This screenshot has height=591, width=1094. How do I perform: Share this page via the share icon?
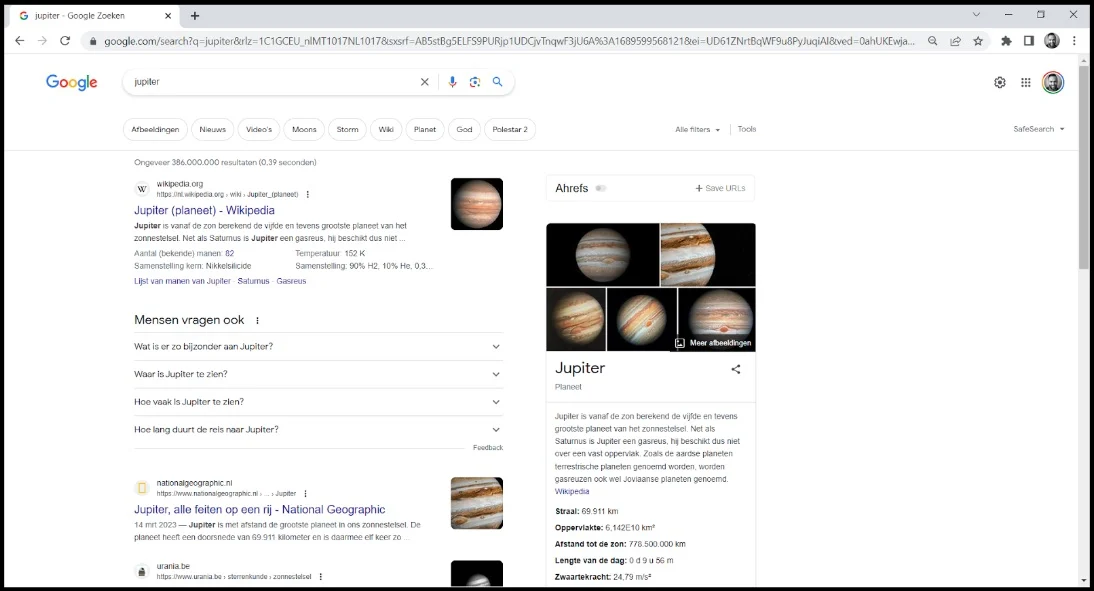click(x=955, y=41)
